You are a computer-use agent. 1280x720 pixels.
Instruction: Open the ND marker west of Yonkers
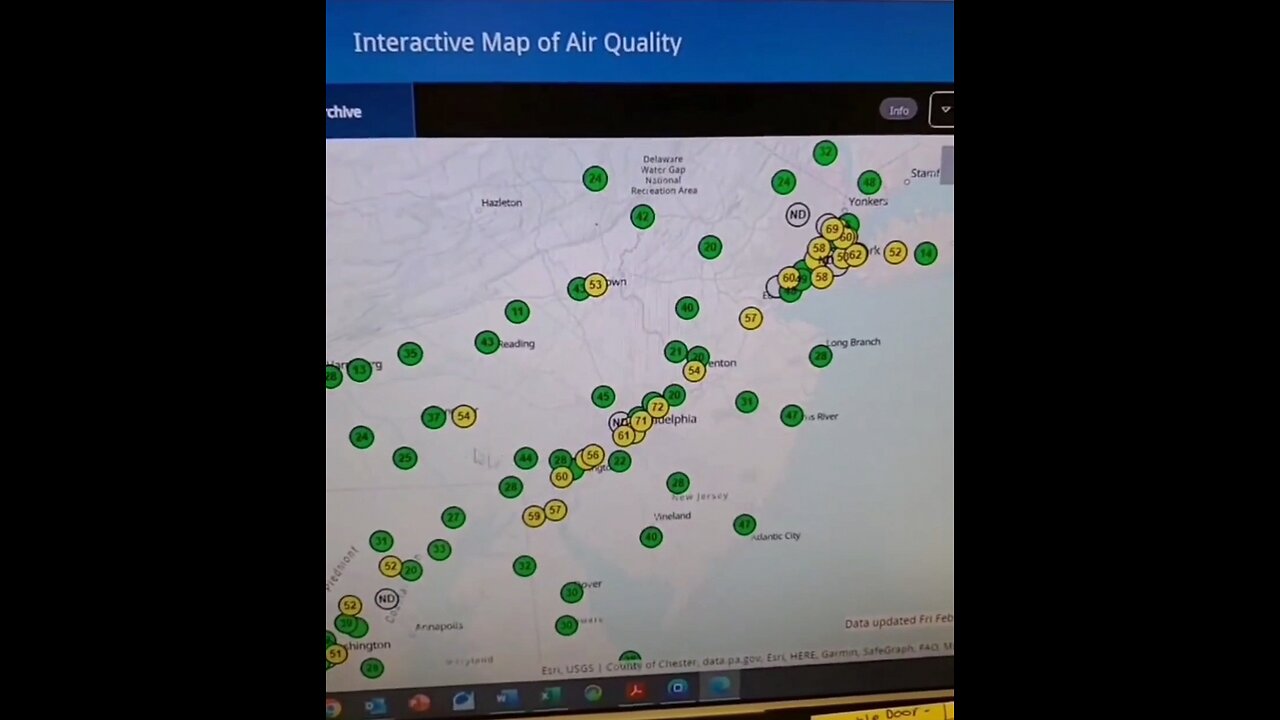(797, 214)
